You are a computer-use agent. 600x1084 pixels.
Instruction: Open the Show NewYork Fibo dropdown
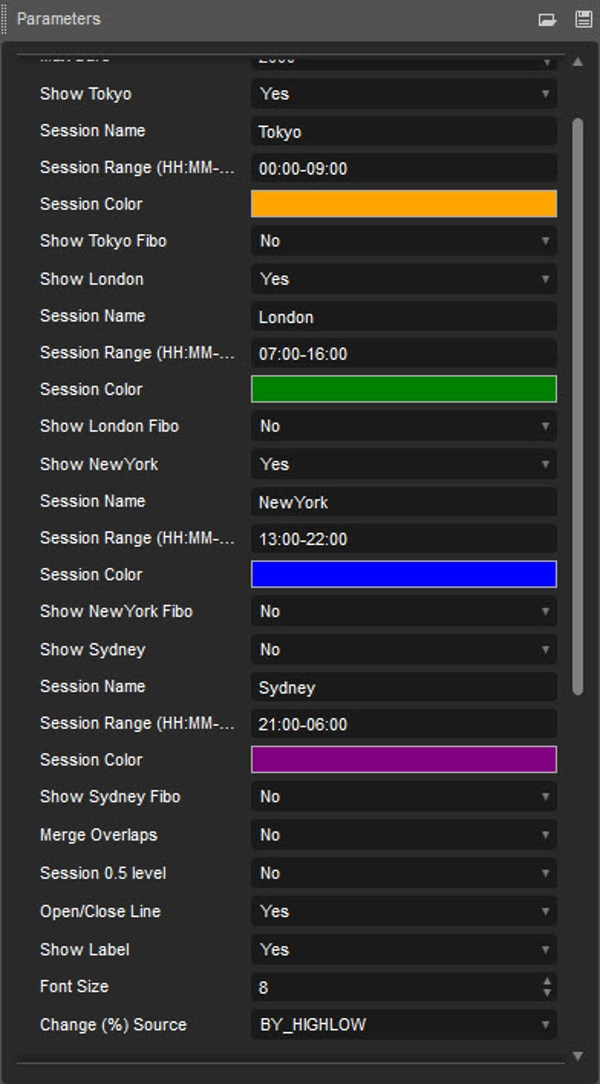click(x=404, y=611)
